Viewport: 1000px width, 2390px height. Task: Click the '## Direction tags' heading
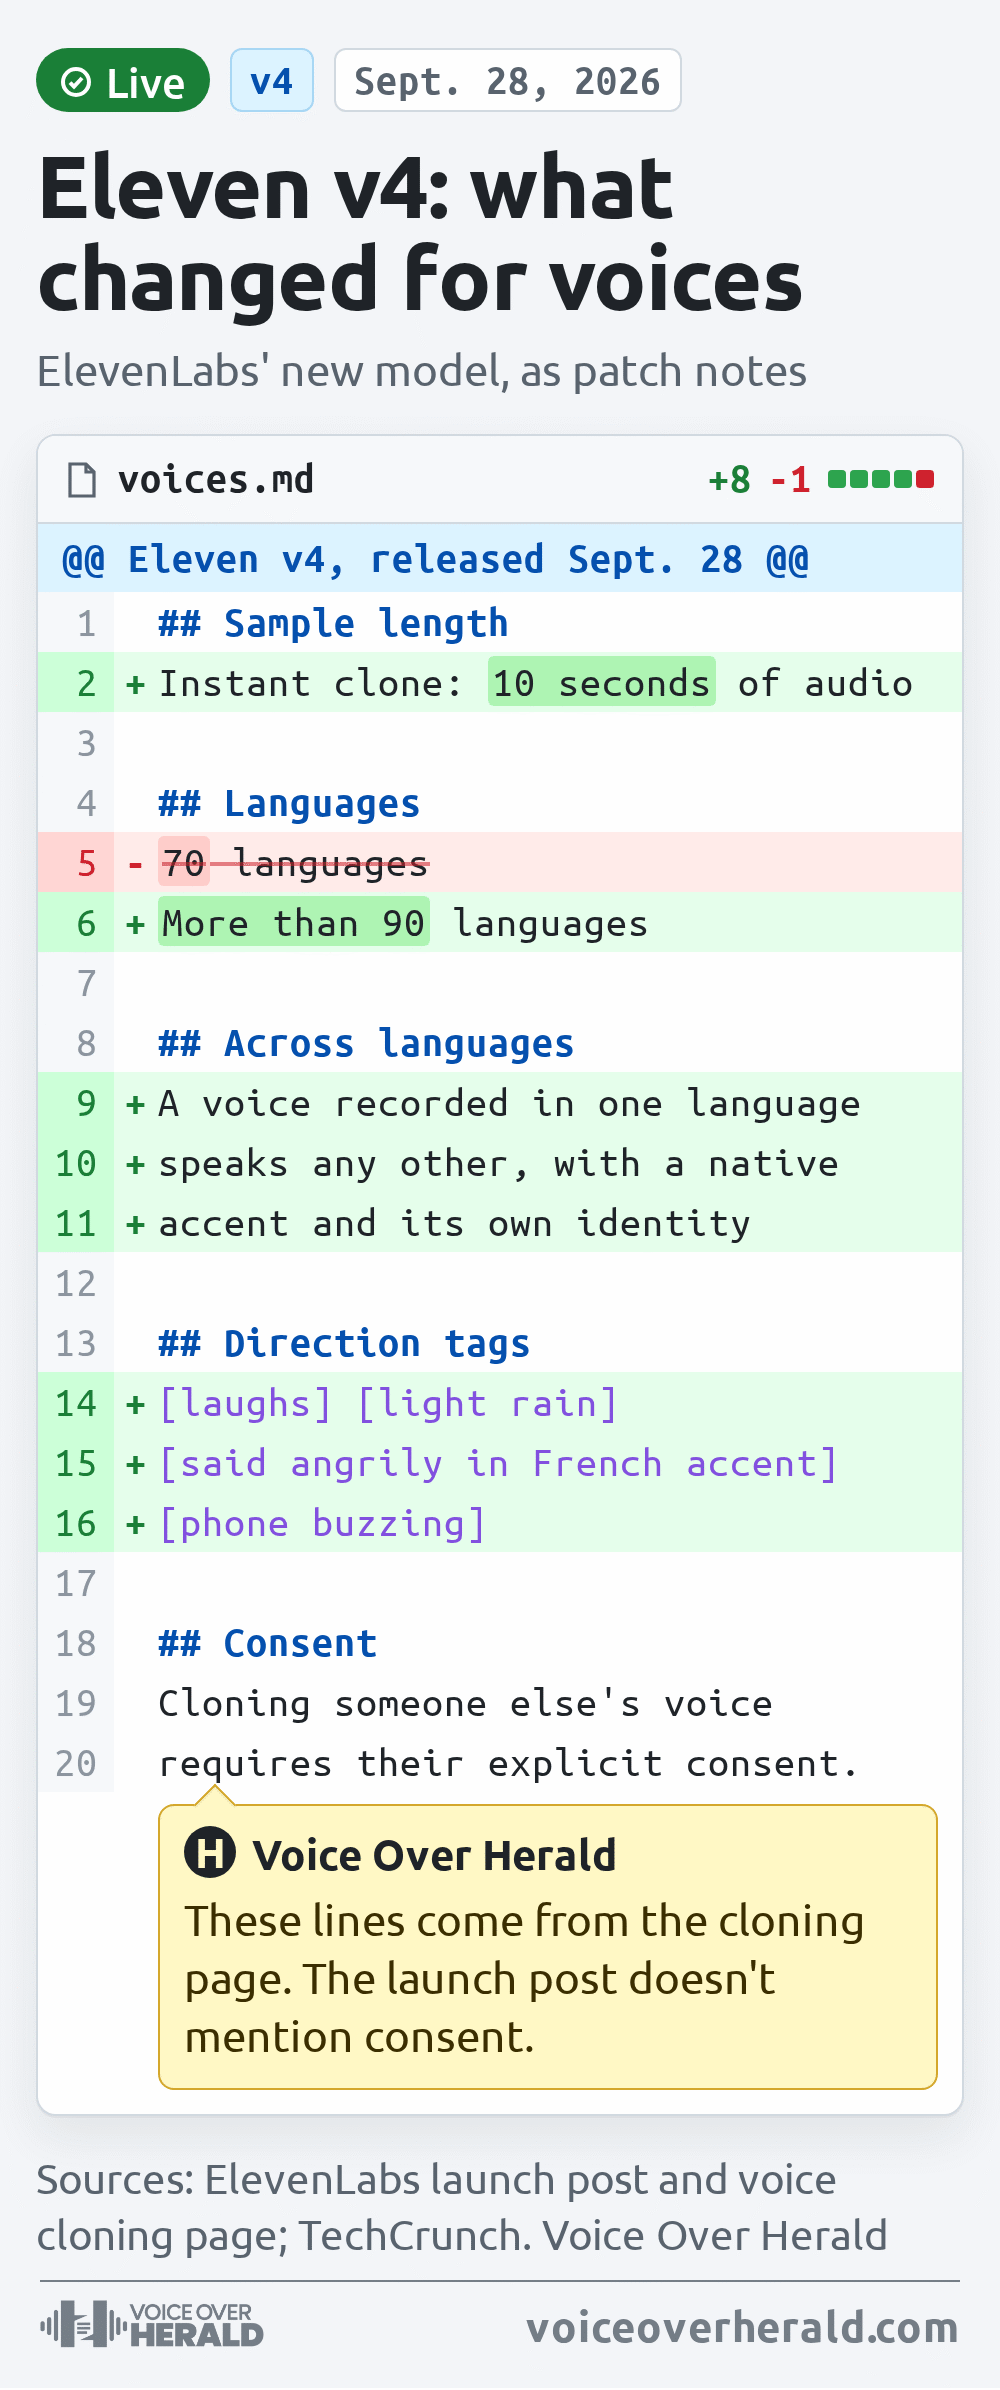tap(344, 1343)
